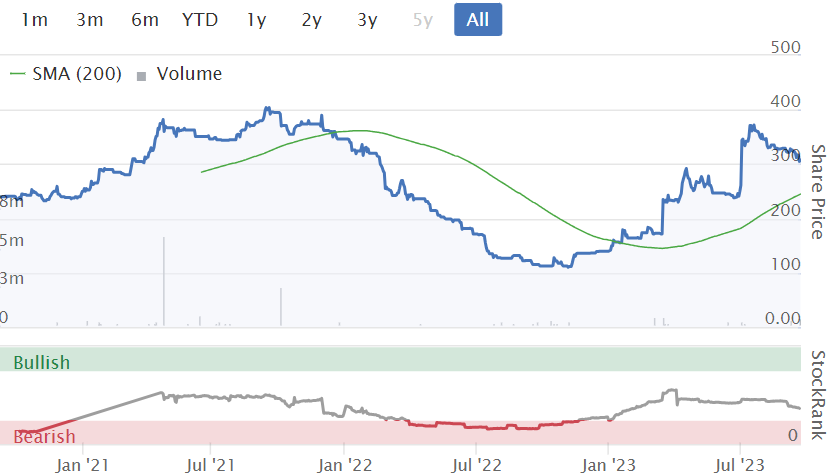
Task: Click the highlighted All range button
Action: pos(478,19)
